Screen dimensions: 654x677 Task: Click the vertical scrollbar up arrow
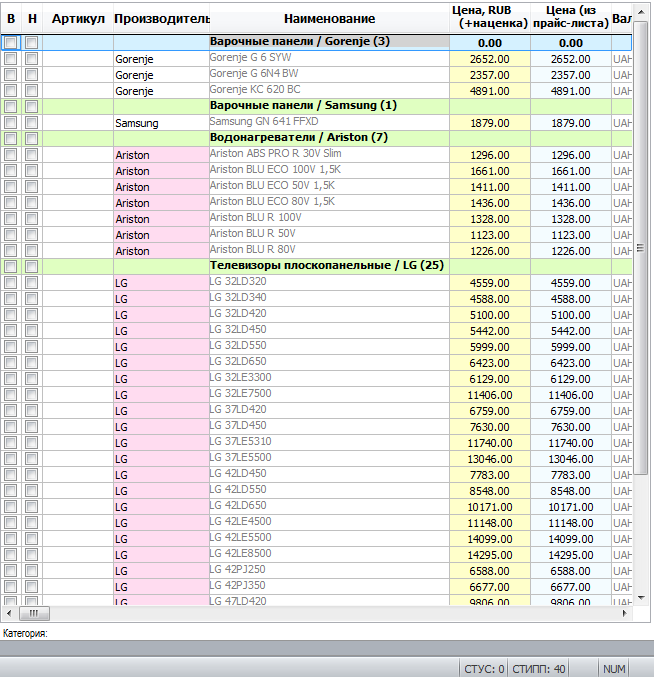point(641,12)
